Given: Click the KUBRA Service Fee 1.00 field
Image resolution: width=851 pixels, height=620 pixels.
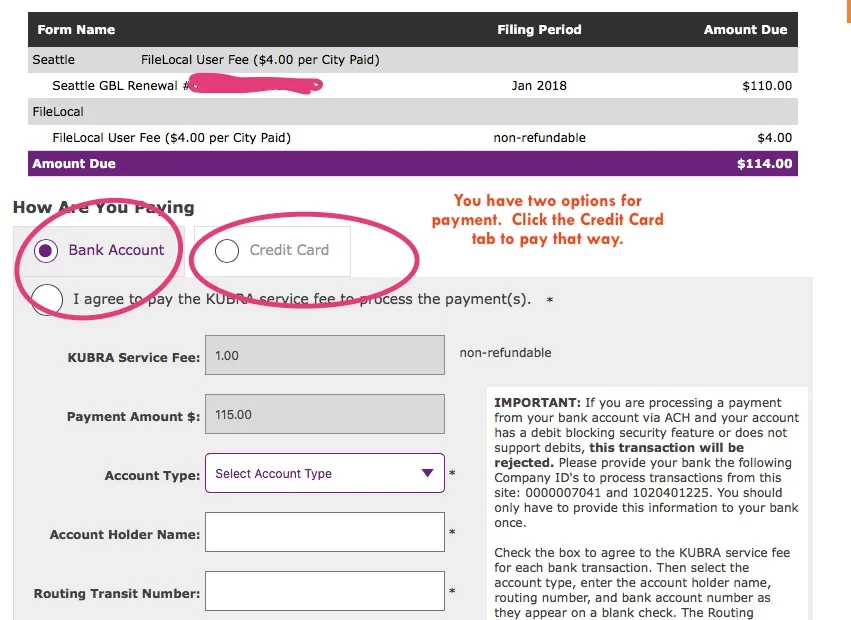Looking at the screenshot, I should tap(325, 355).
